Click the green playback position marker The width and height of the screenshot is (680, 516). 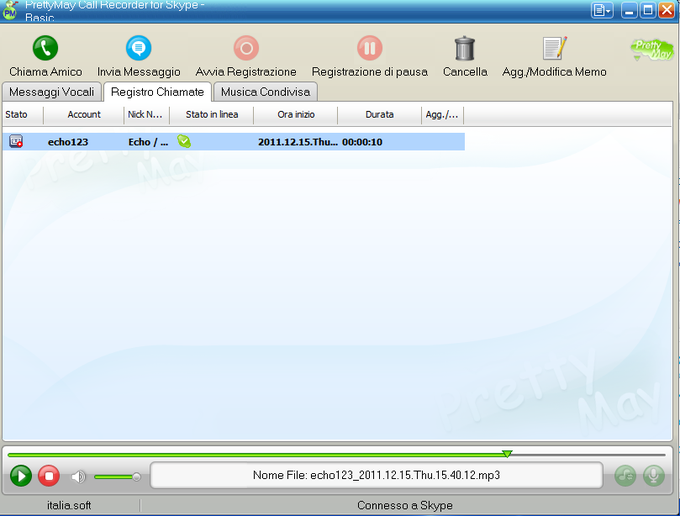(x=507, y=454)
